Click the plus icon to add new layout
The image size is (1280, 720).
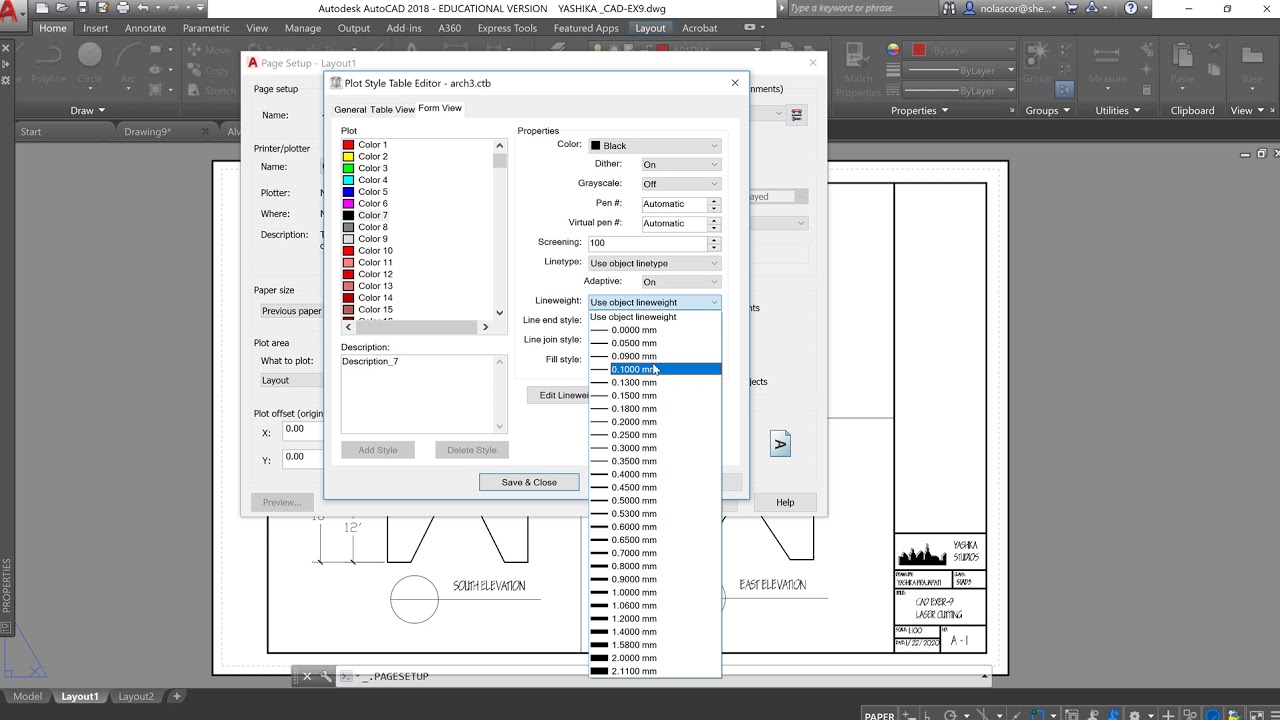(x=177, y=696)
